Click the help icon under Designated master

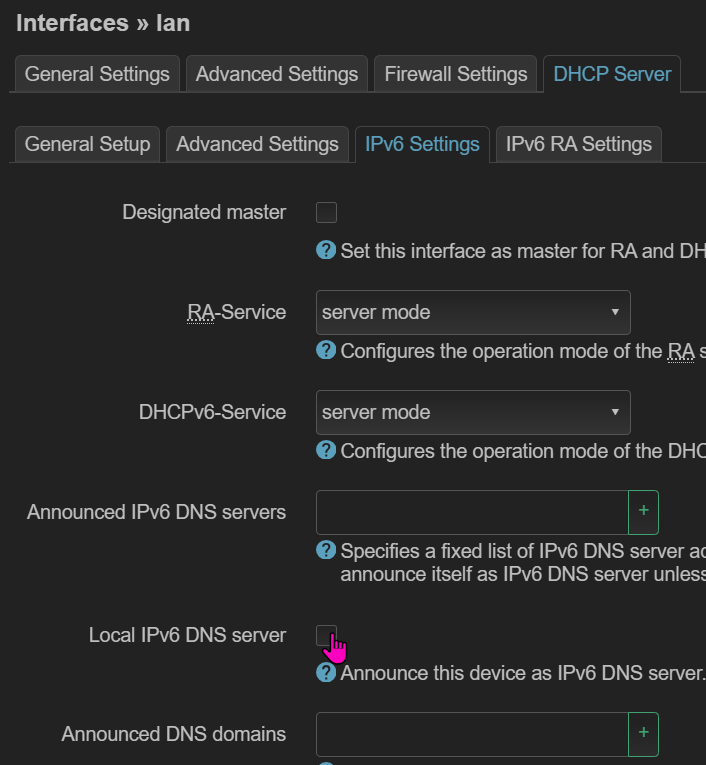click(x=326, y=250)
